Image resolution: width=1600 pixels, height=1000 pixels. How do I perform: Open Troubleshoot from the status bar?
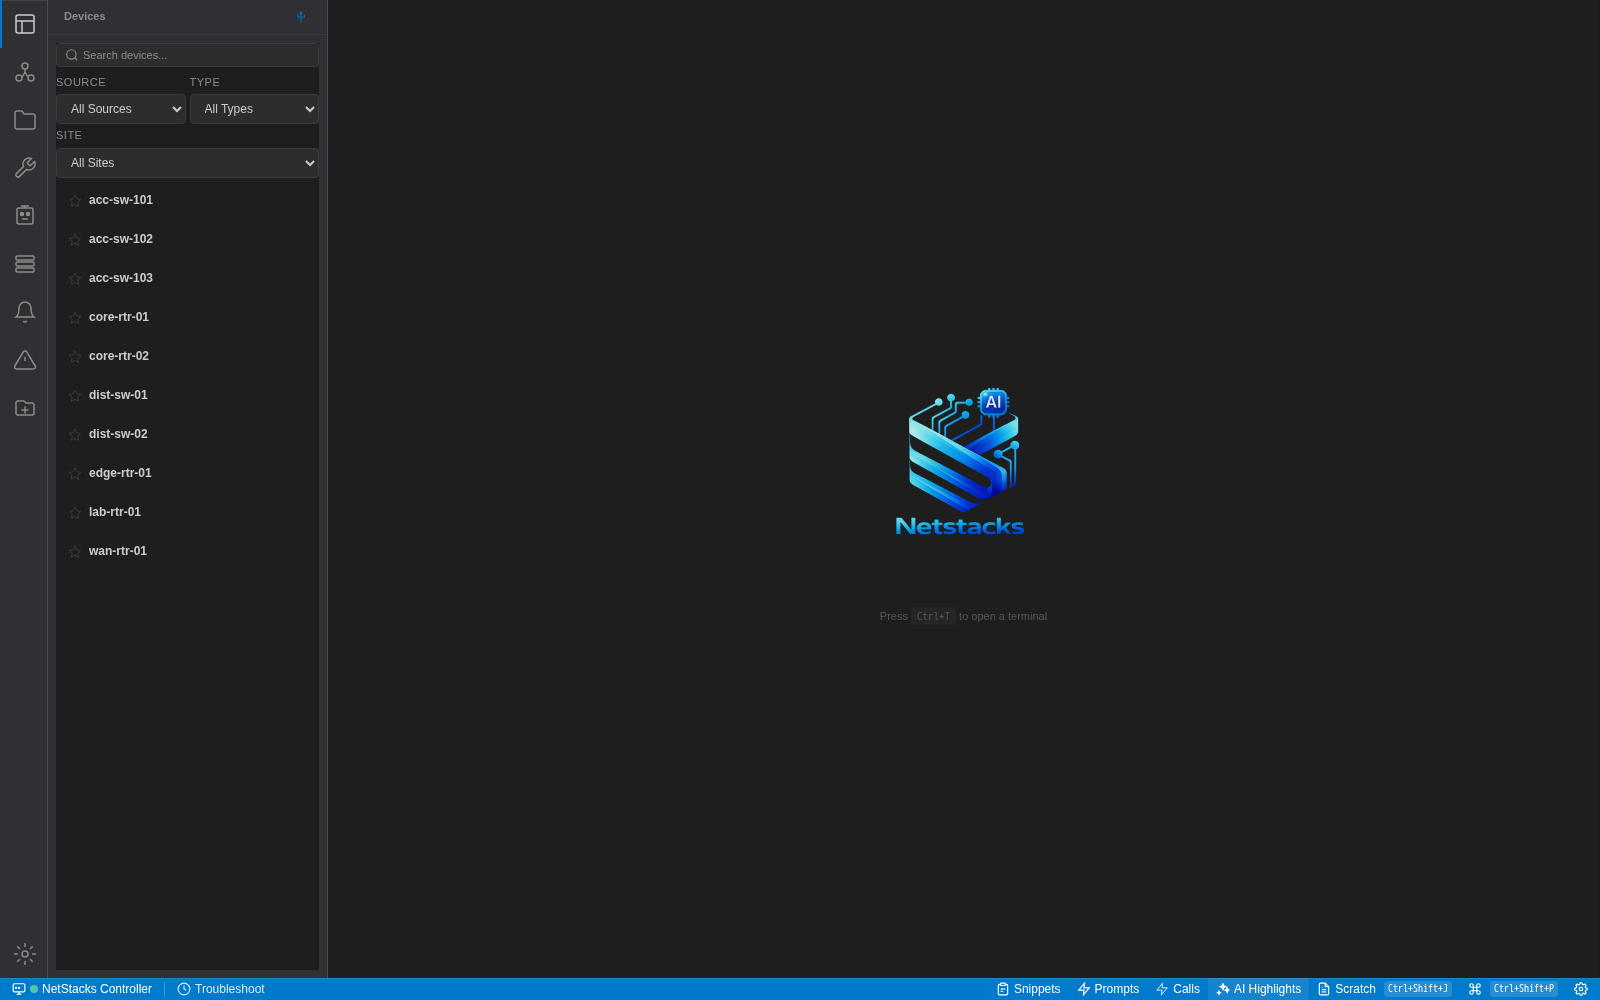(x=221, y=989)
